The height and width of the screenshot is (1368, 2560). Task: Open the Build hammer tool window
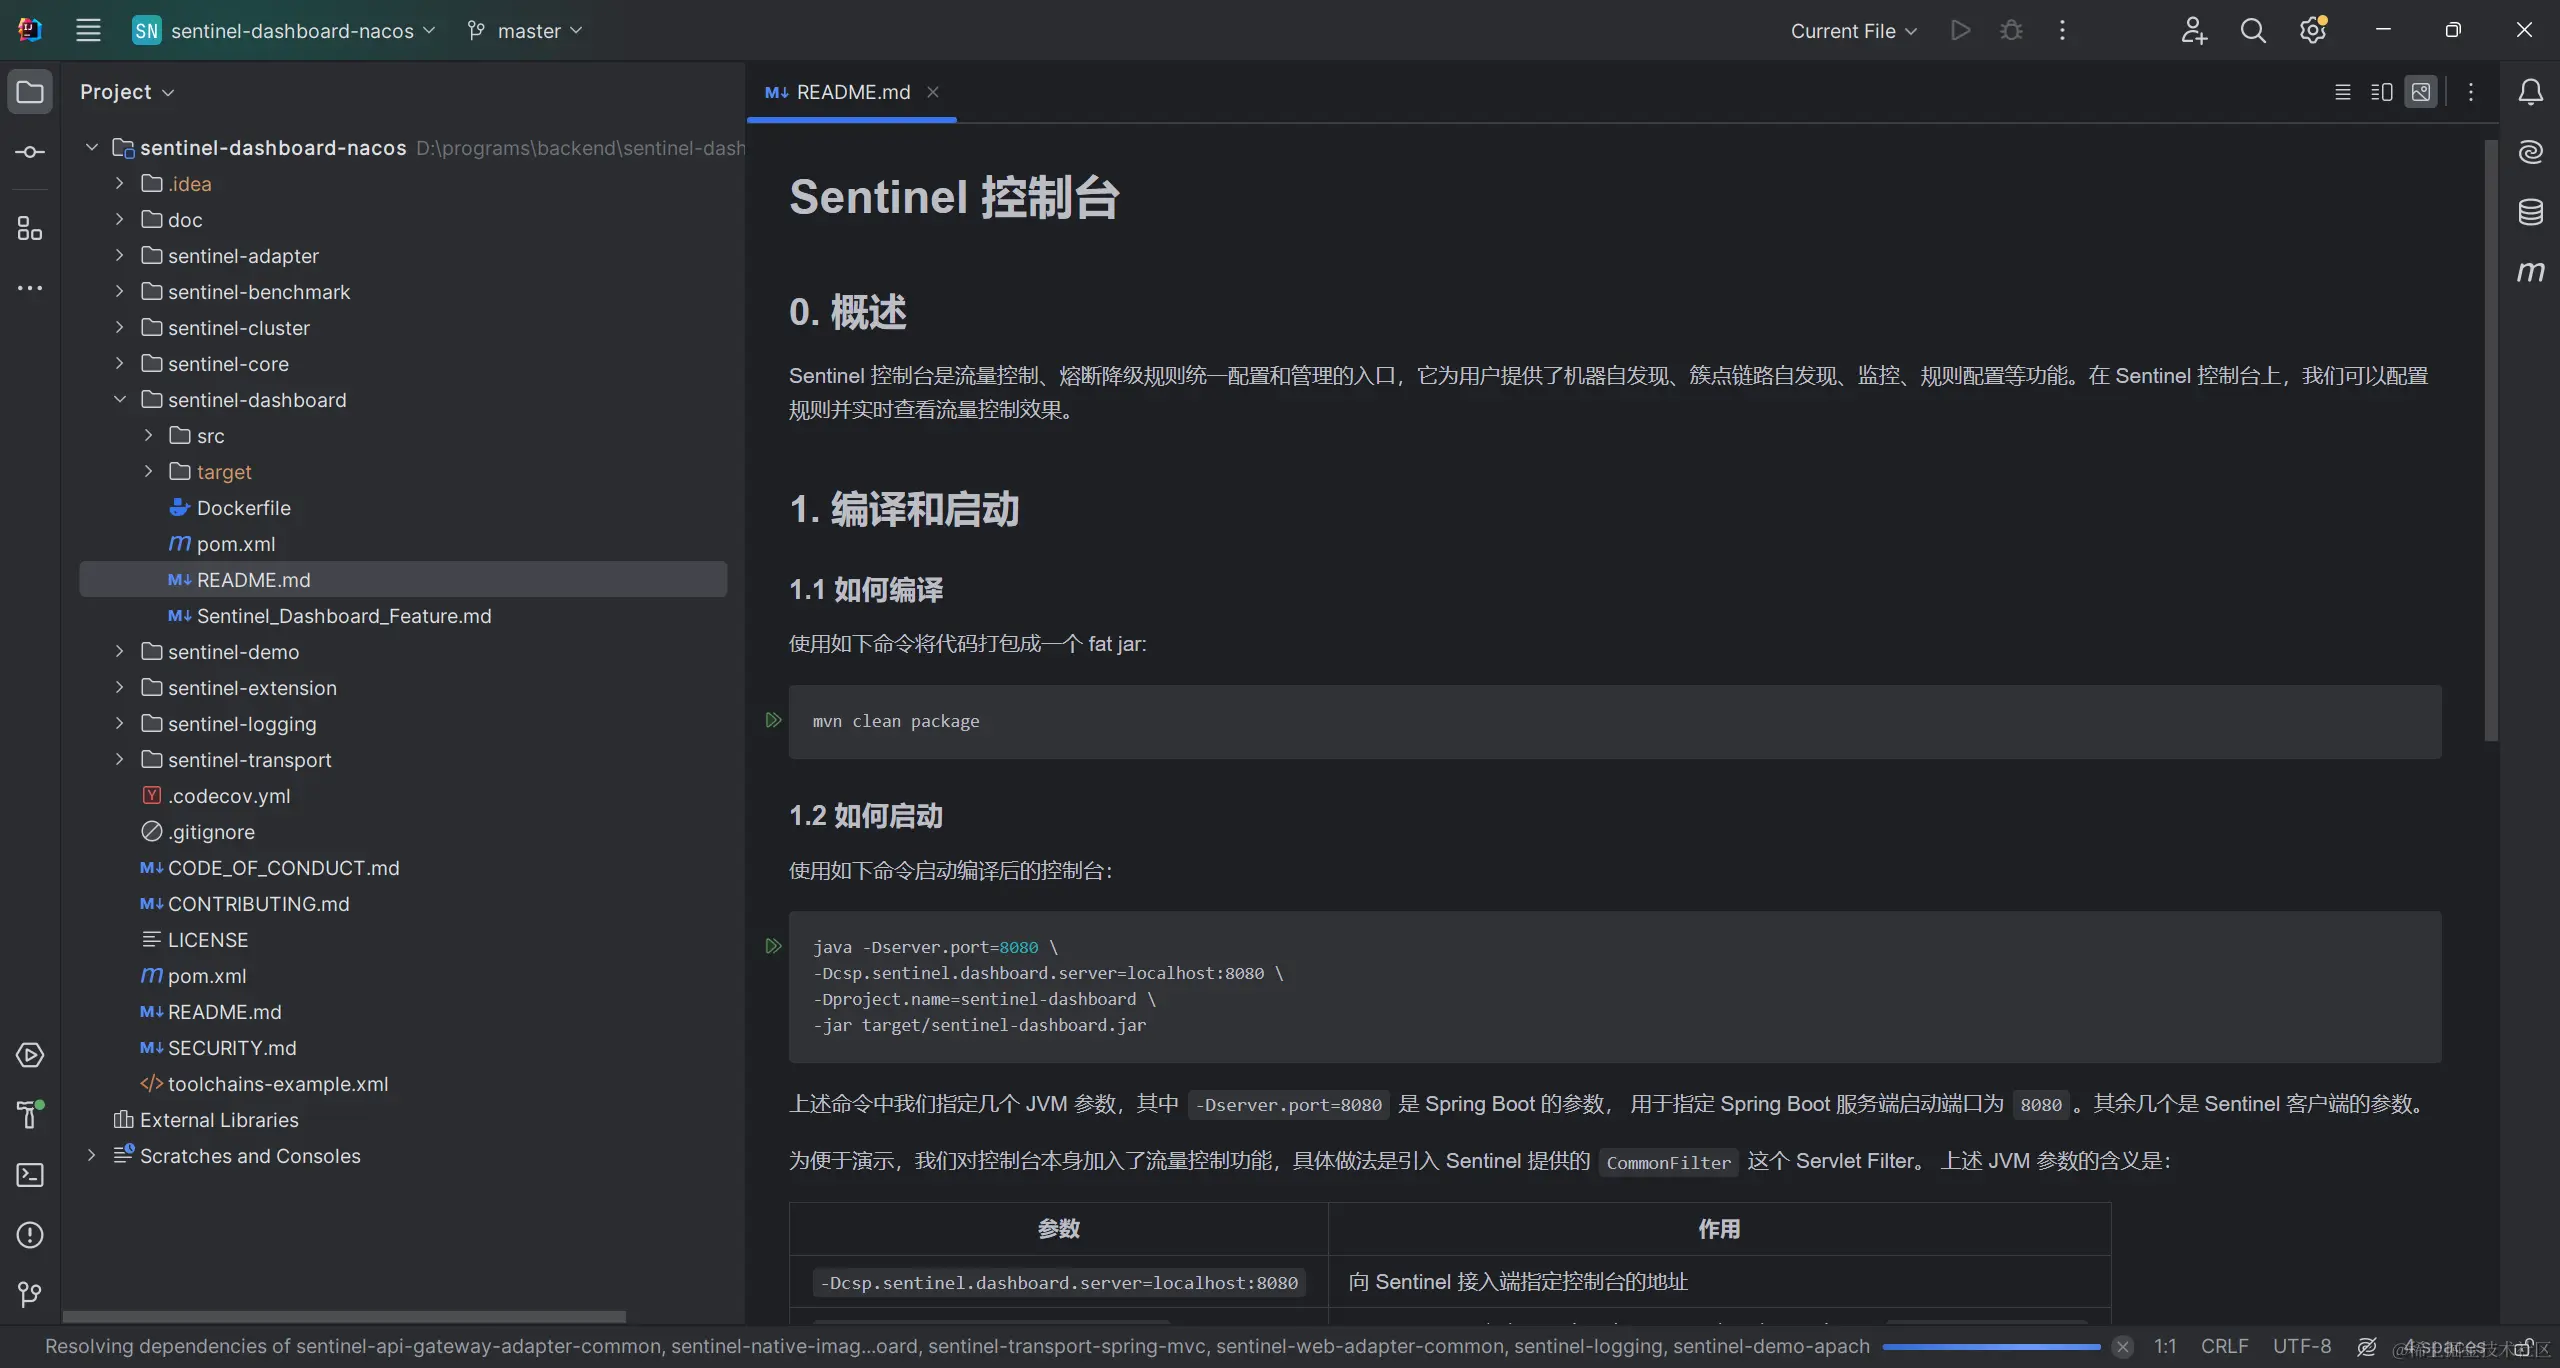[30, 1114]
